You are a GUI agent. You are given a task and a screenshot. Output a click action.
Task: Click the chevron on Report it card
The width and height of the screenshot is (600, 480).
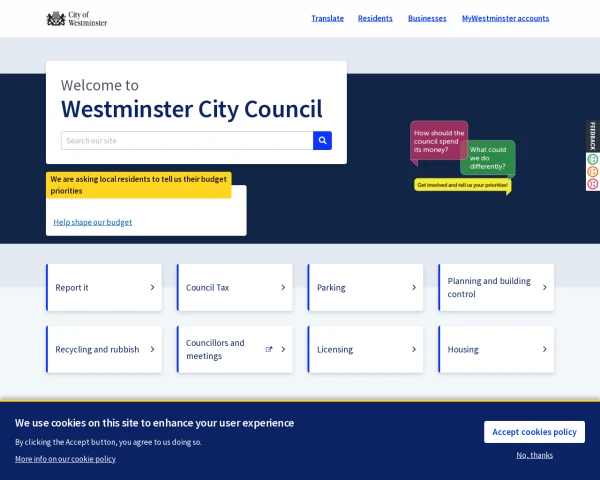tap(152, 287)
